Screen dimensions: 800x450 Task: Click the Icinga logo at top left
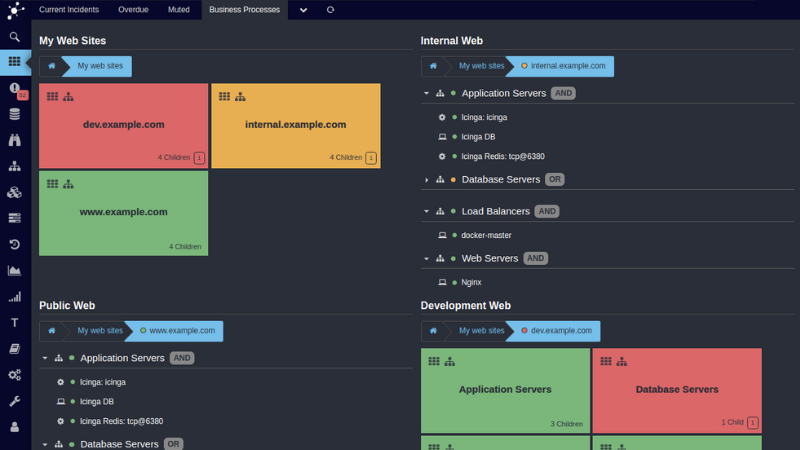pos(15,11)
